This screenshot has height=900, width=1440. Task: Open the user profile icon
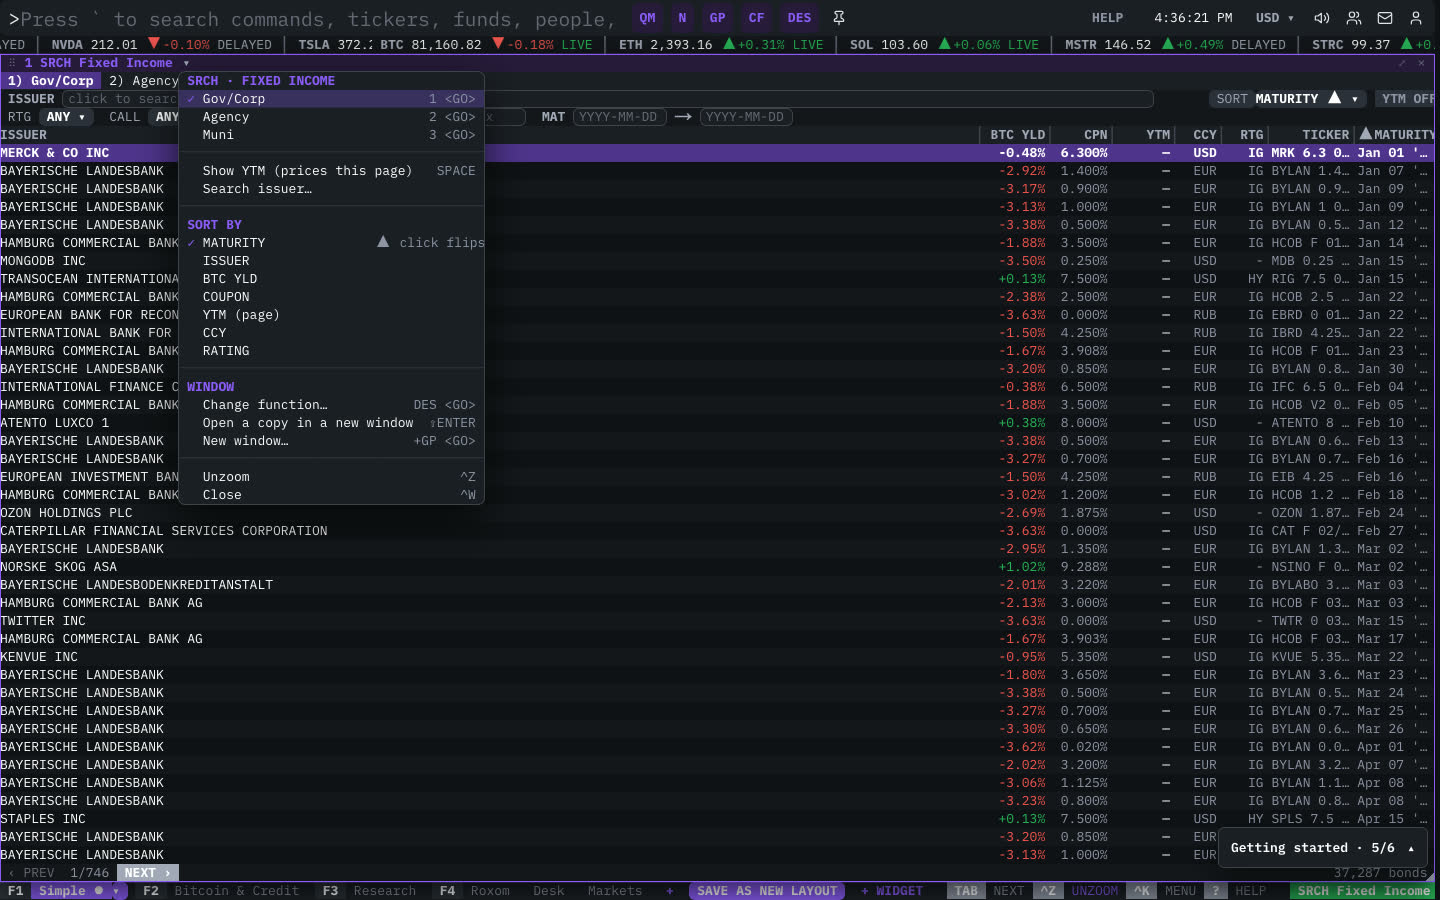[1416, 18]
